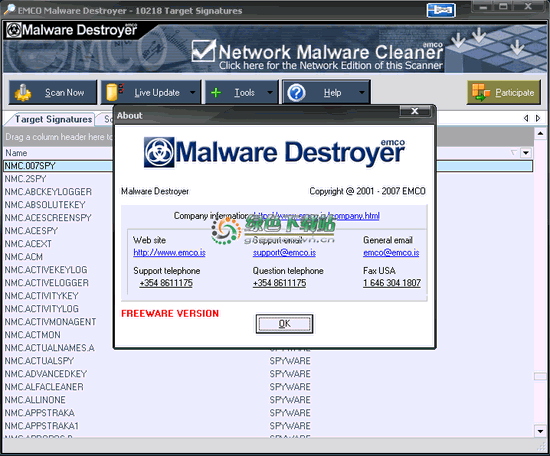The image size is (550, 456).
Task: Select the NMC.ACESCREENSPY entry
Action: [48, 218]
